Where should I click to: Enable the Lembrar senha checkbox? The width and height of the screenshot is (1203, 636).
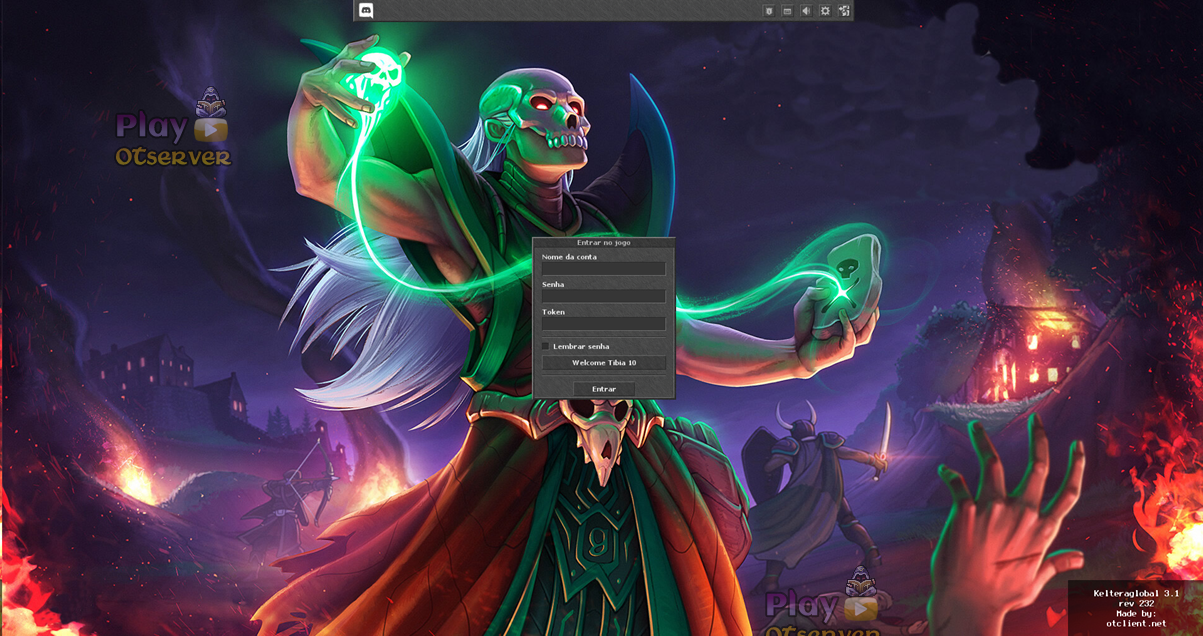(x=546, y=346)
